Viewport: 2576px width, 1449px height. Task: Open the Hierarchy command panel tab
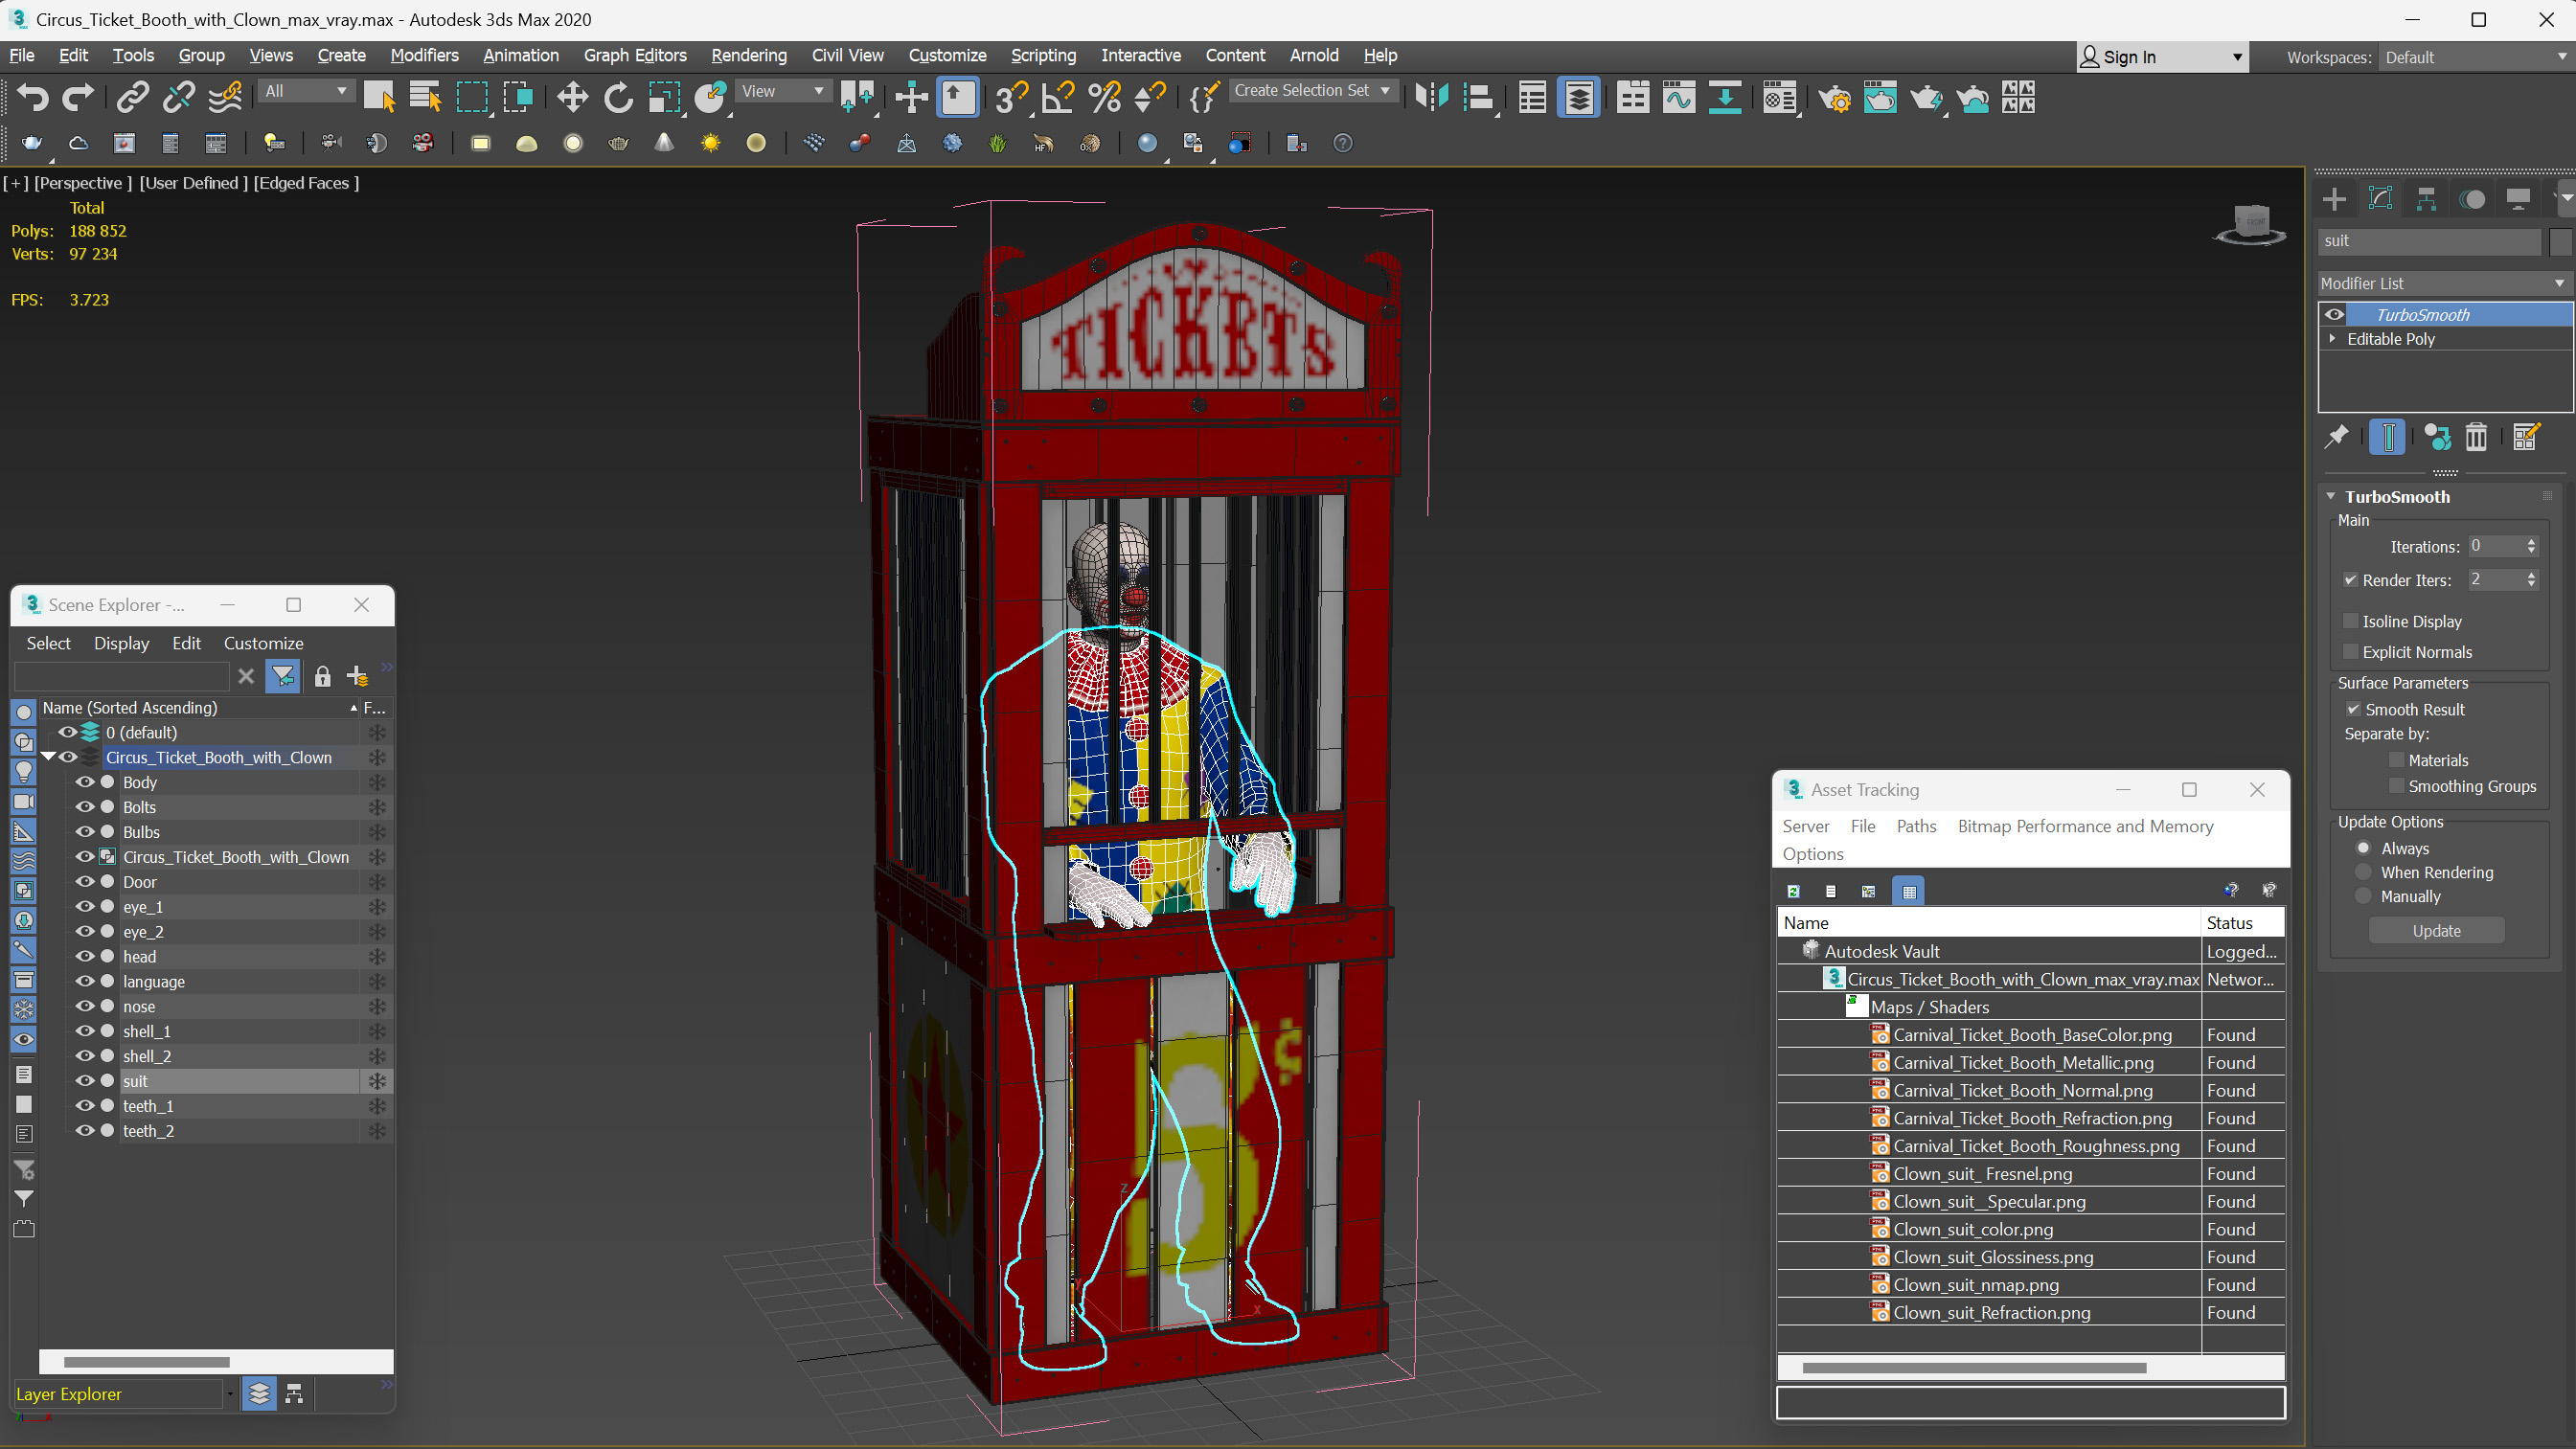click(x=2426, y=199)
